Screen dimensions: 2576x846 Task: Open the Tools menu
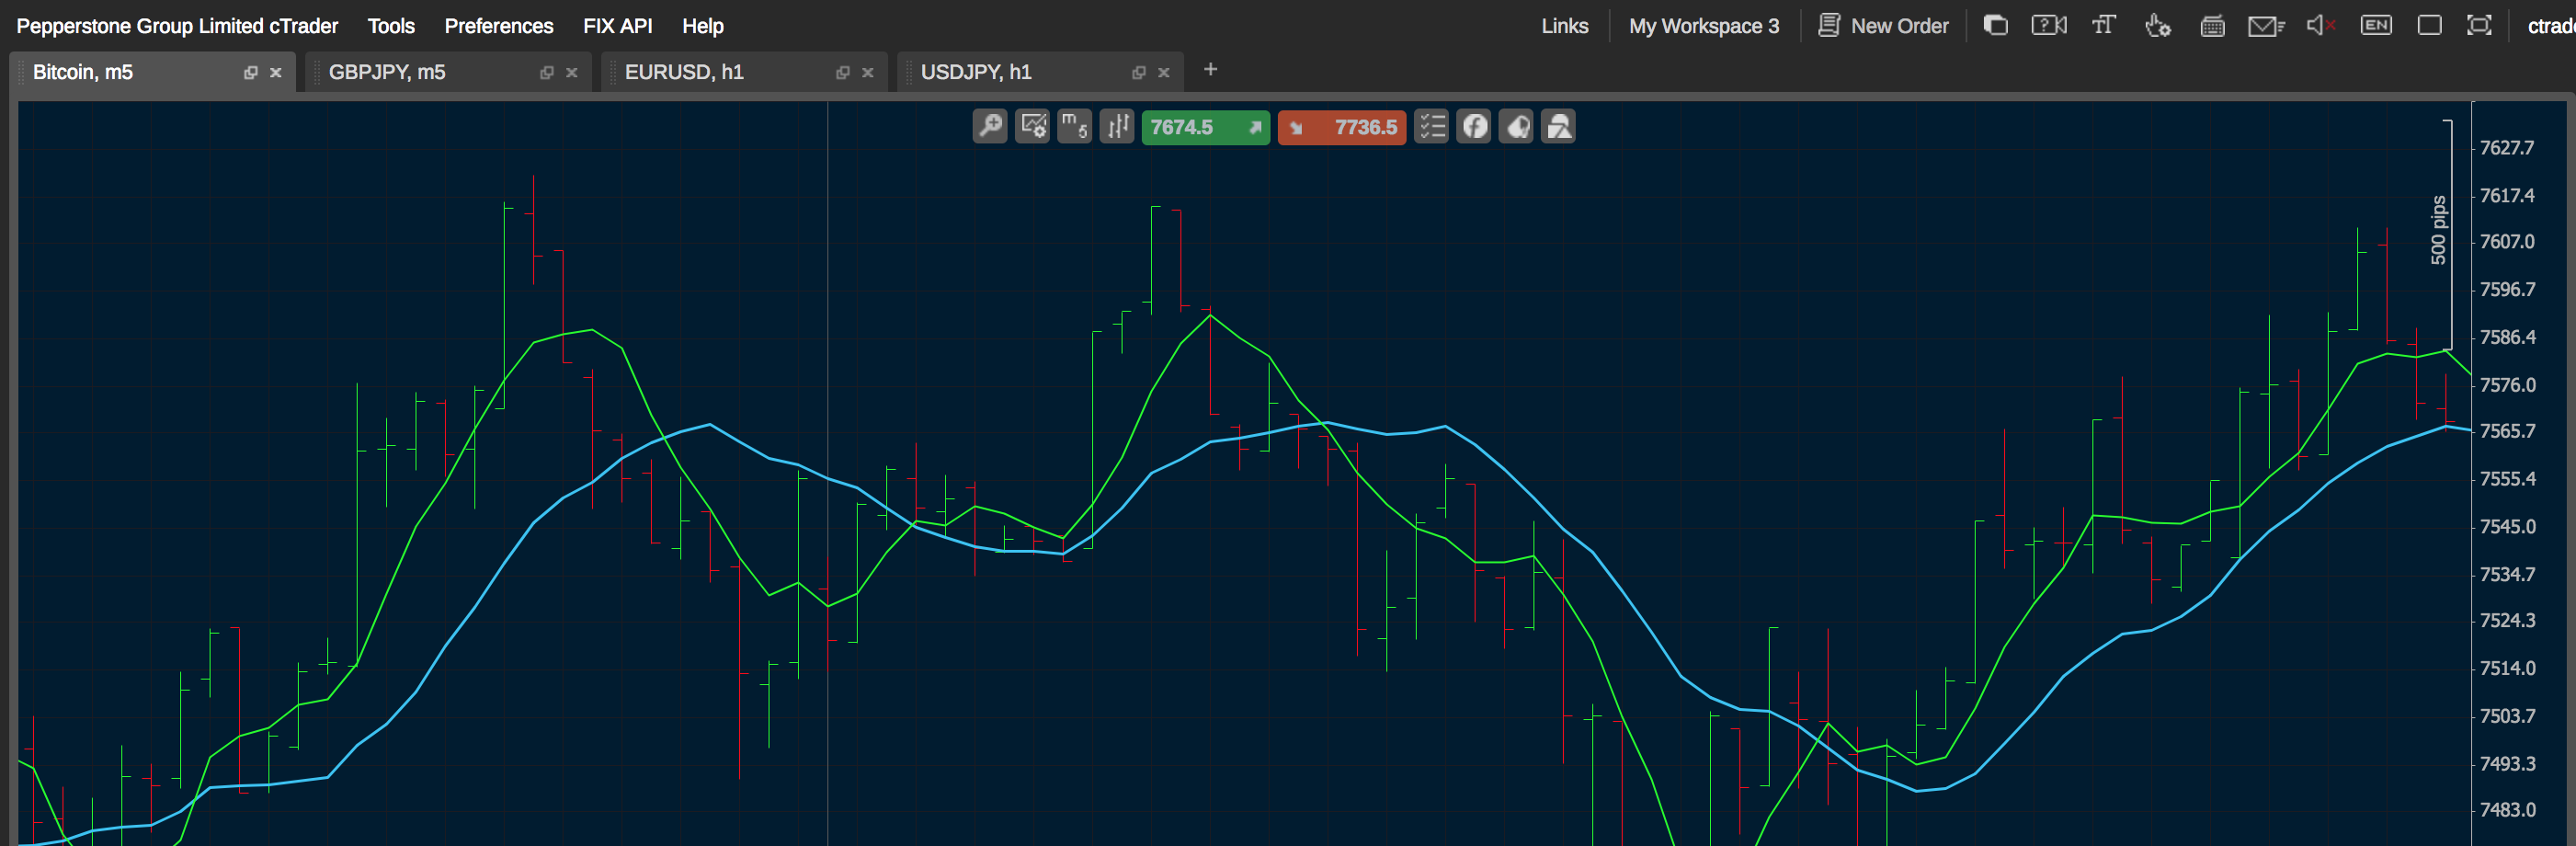[x=391, y=26]
